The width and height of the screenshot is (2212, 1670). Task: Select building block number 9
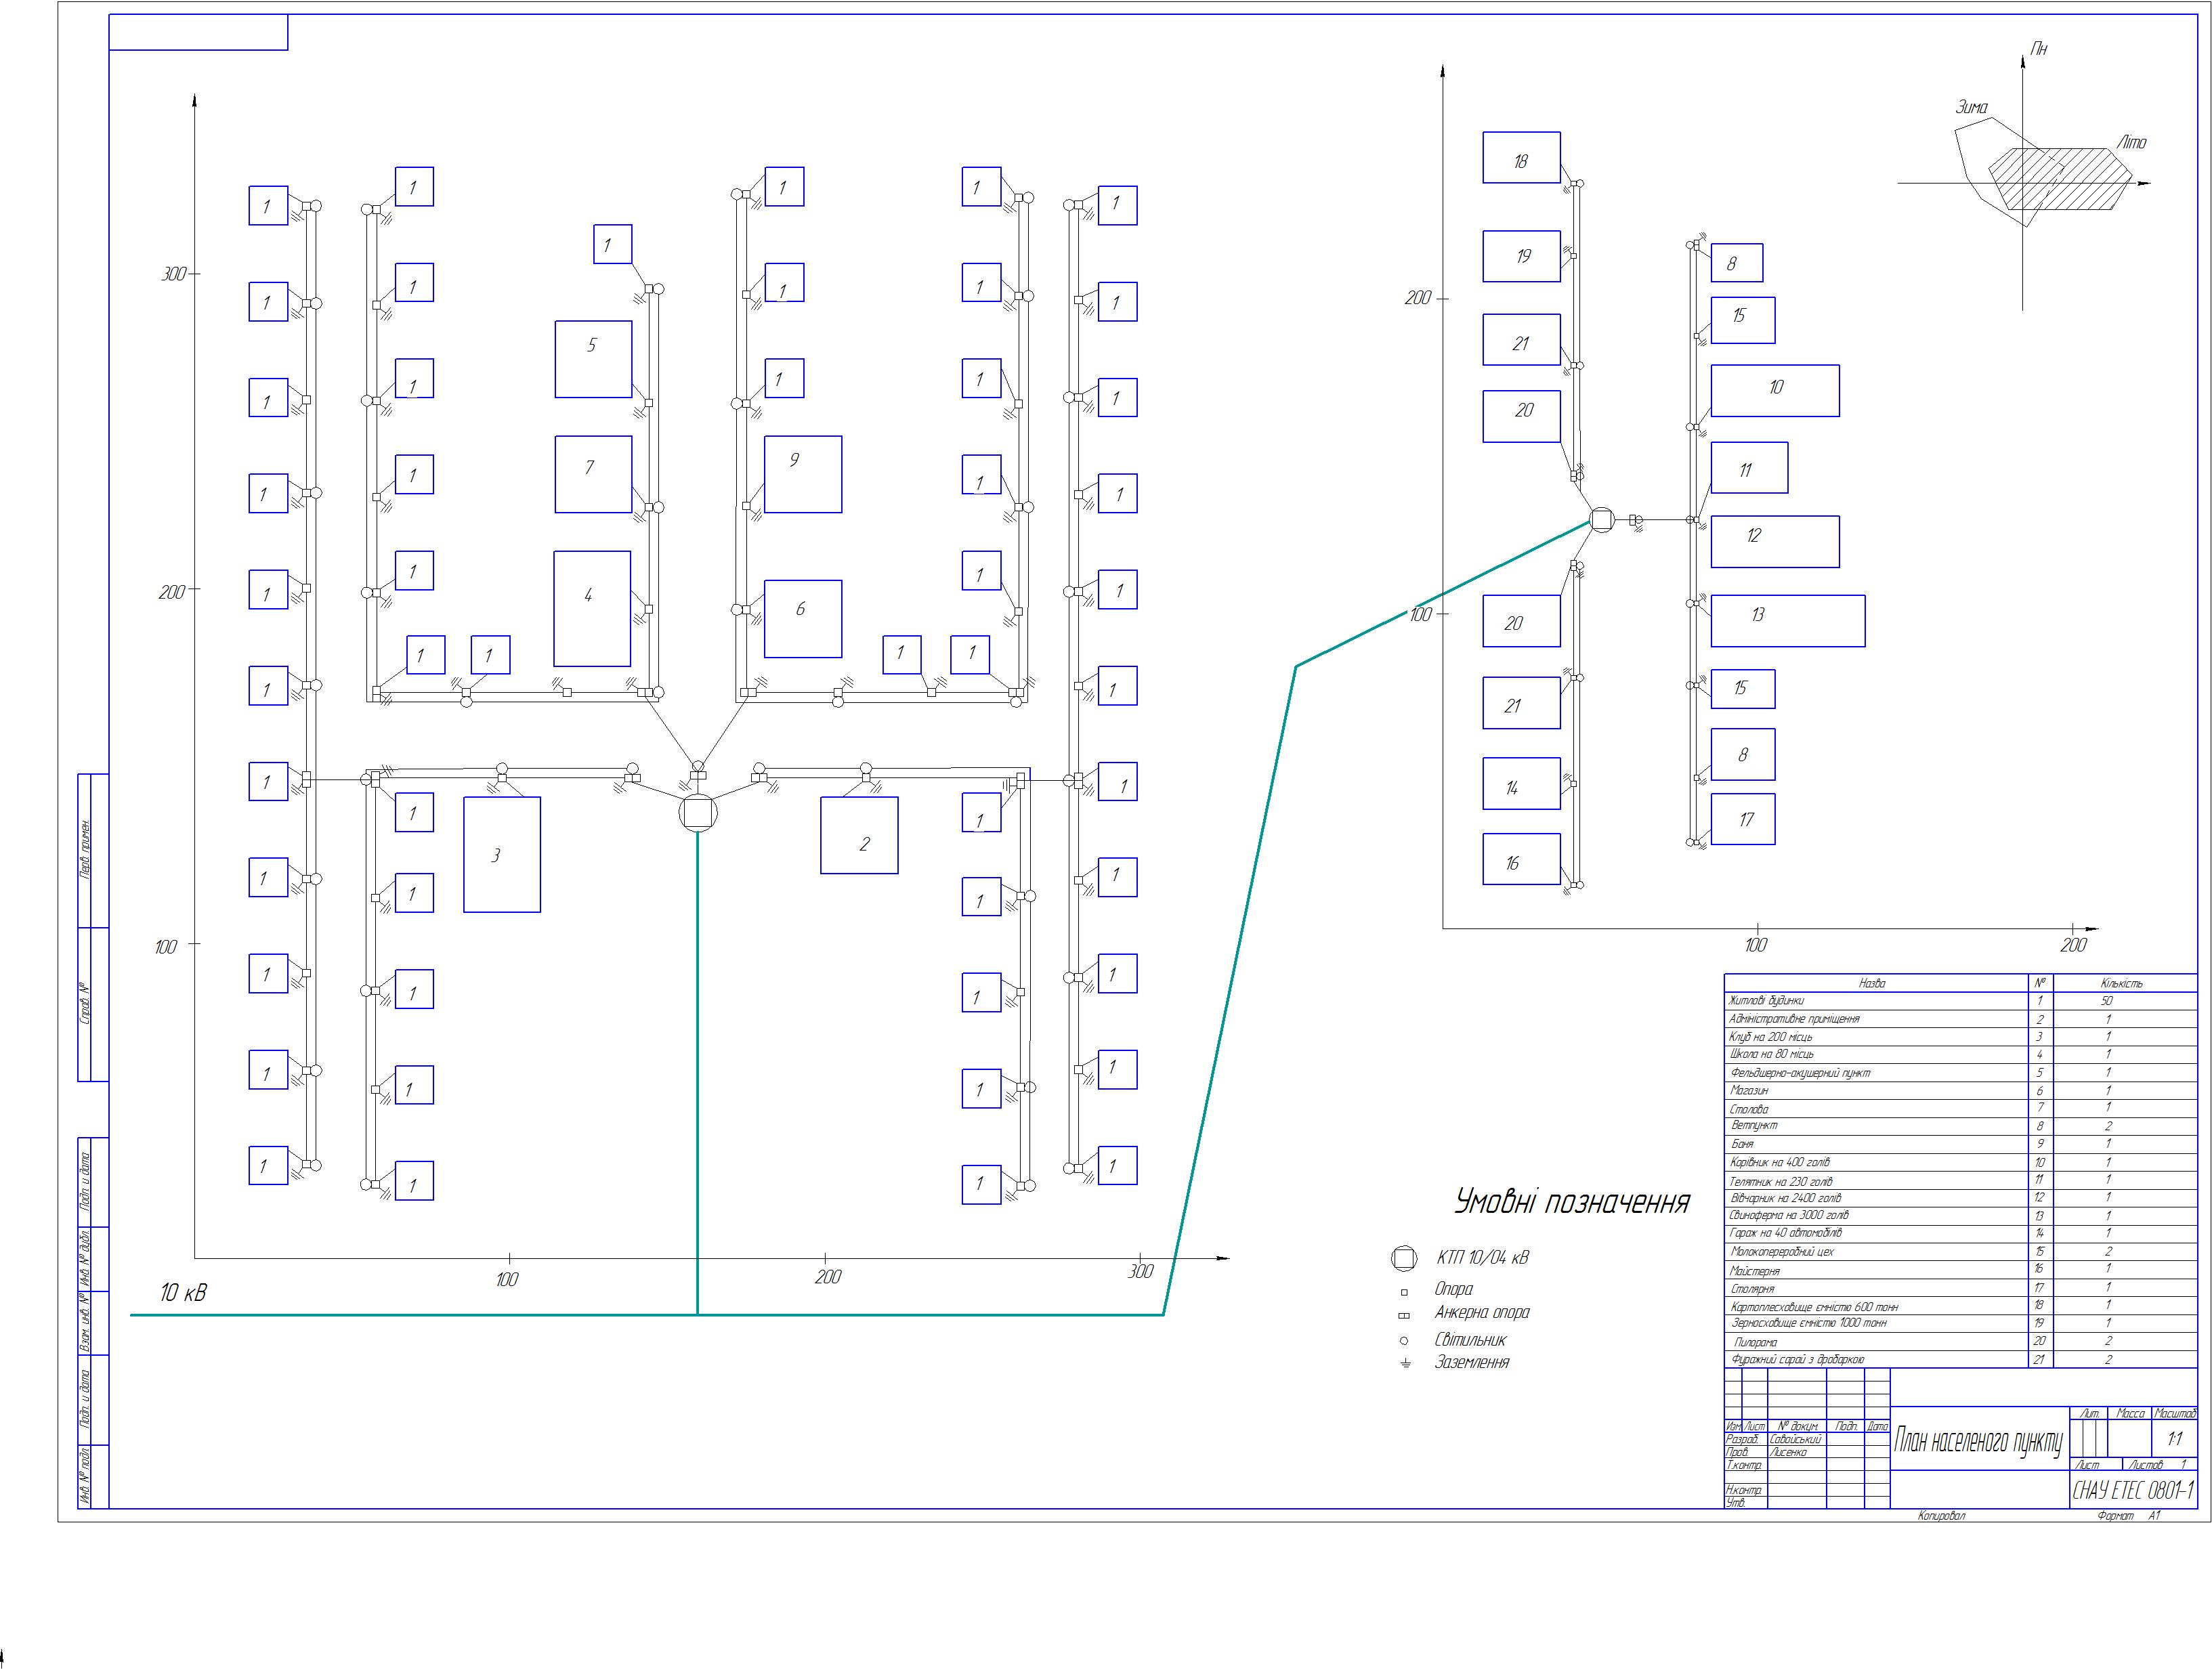coord(802,474)
